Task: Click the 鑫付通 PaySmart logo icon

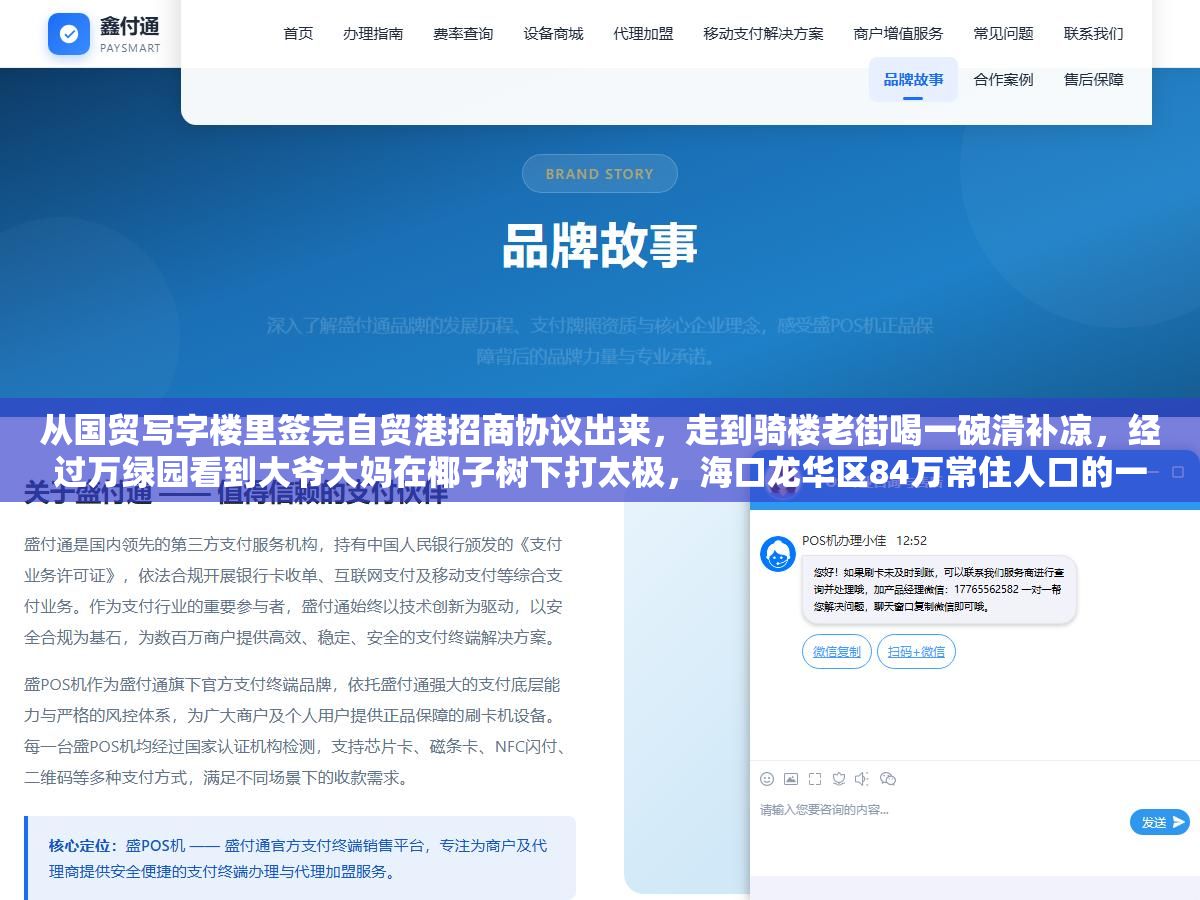Action: (69, 34)
